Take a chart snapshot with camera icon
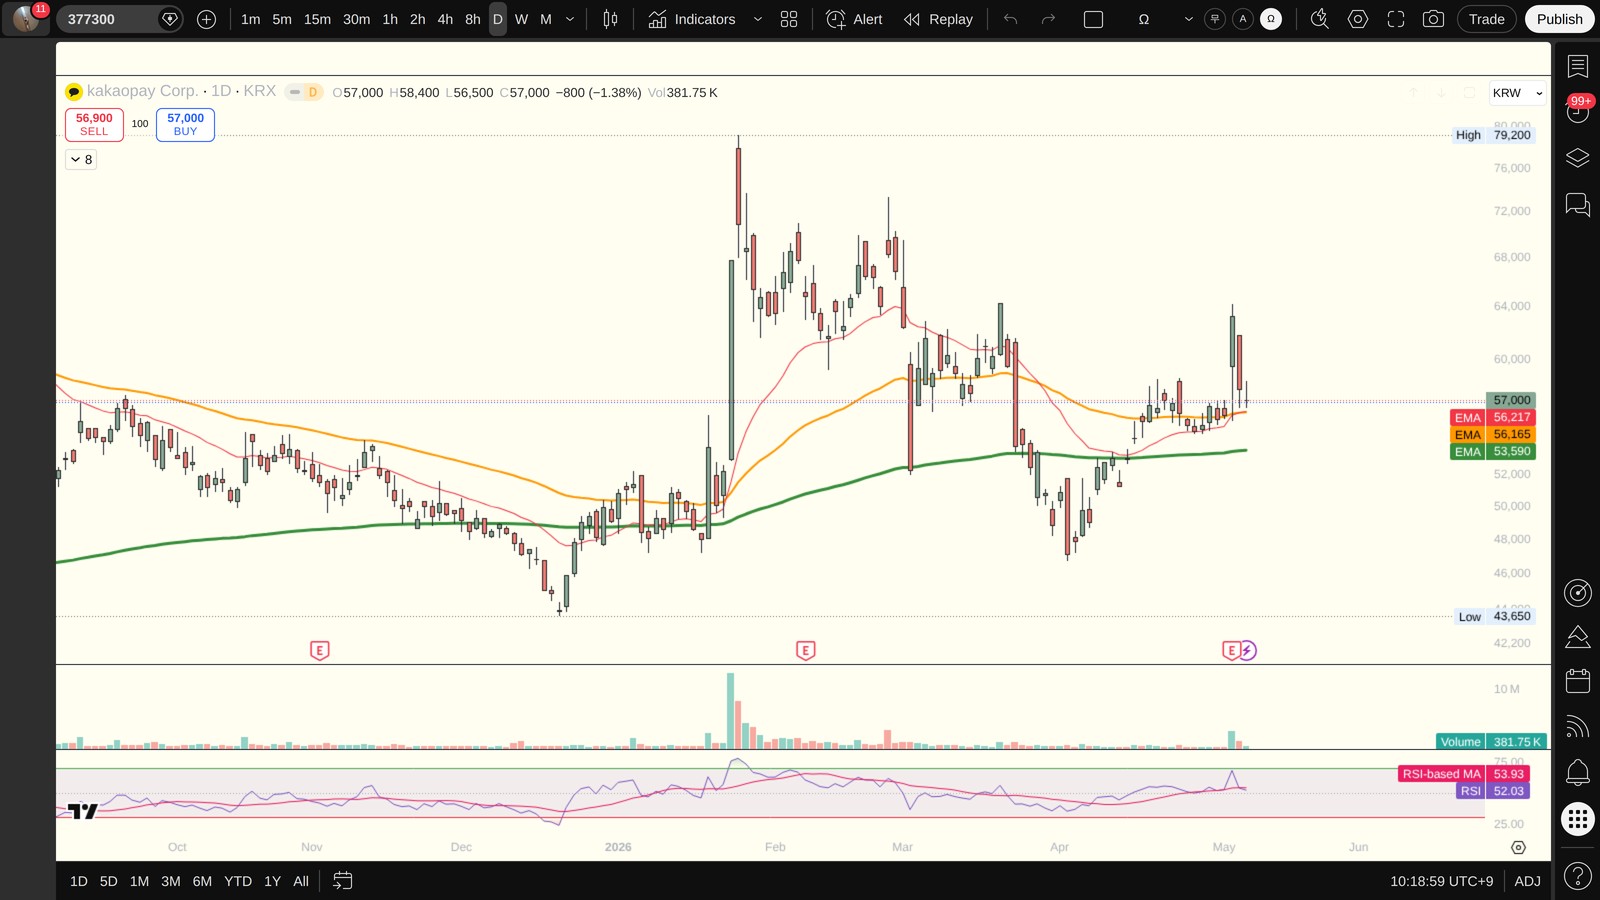 [x=1433, y=19]
